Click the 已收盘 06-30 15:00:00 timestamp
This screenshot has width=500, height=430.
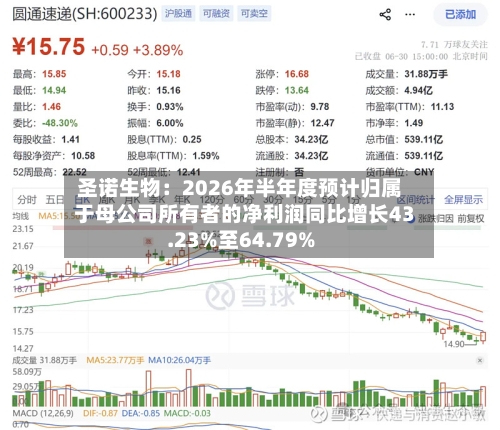click(421, 56)
